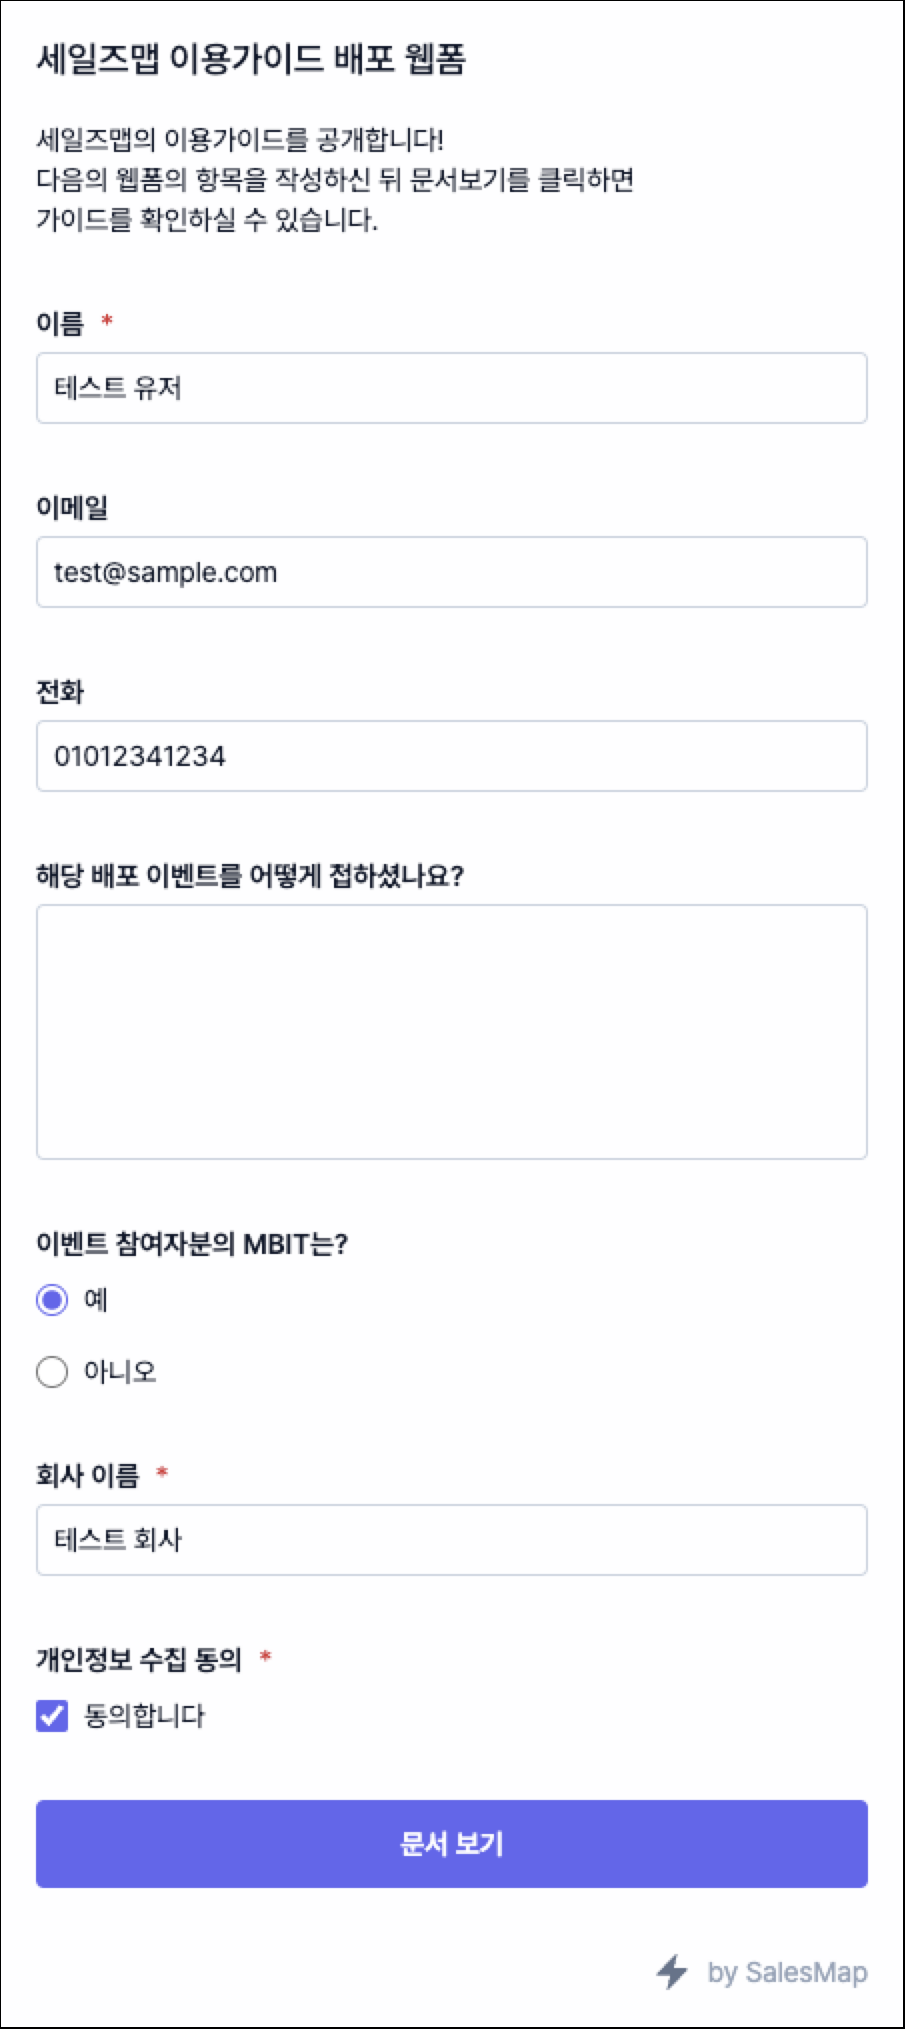
Task: Toggle the "동의합니다" consent checkbox
Action: pyautogui.click(x=52, y=1716)
